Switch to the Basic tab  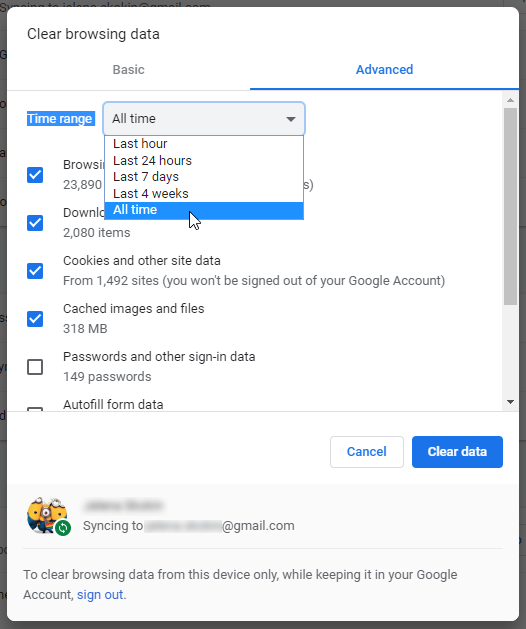pos(128,70)
